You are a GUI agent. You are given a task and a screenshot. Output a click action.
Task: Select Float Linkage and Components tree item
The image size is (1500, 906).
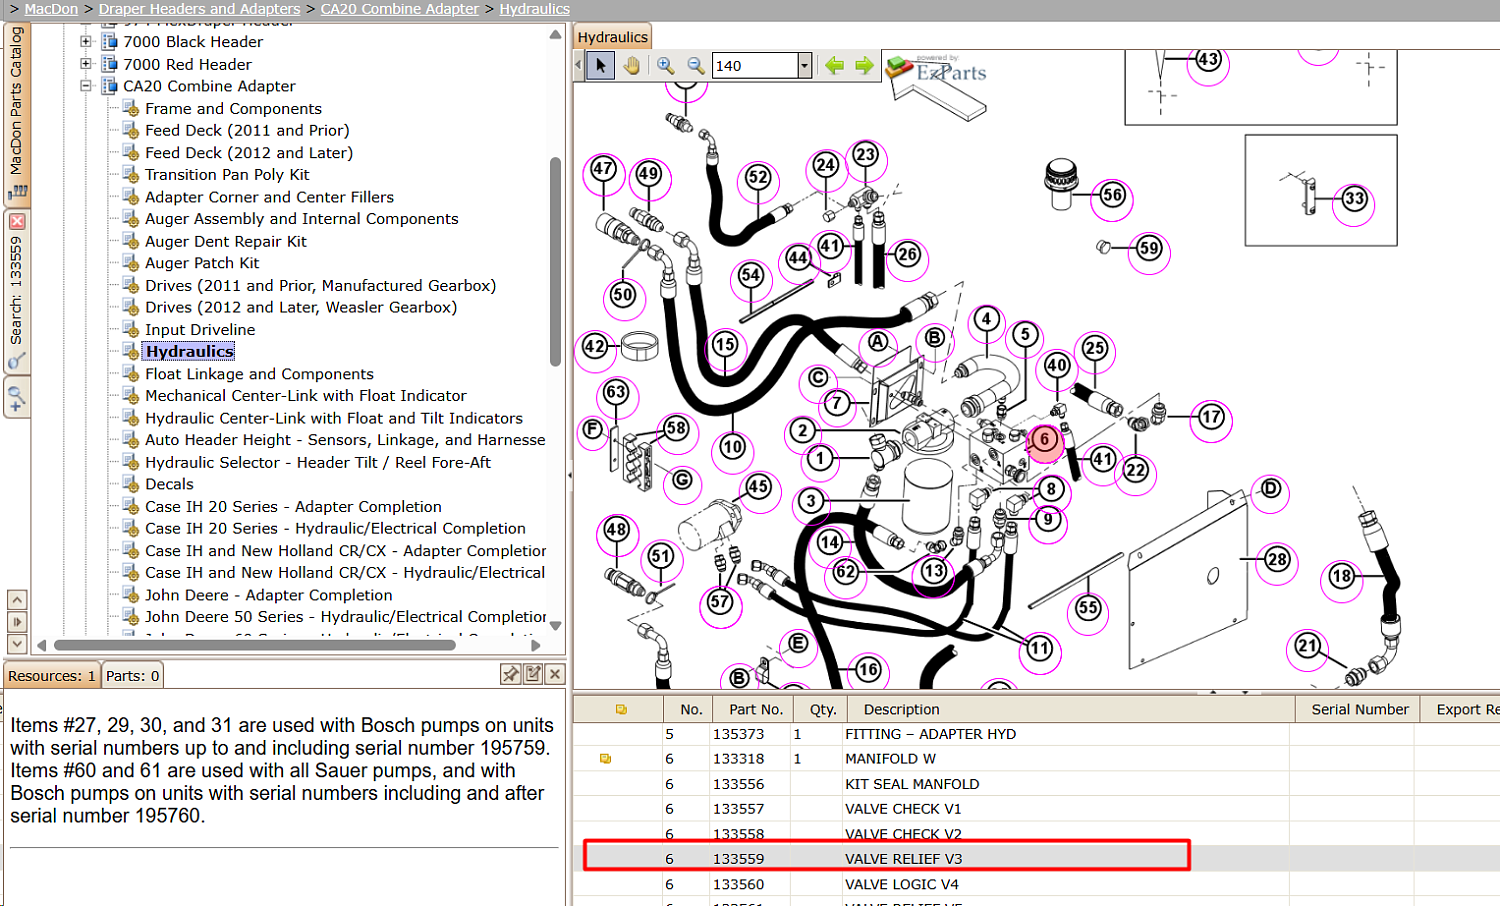click(x=259, y=374)
